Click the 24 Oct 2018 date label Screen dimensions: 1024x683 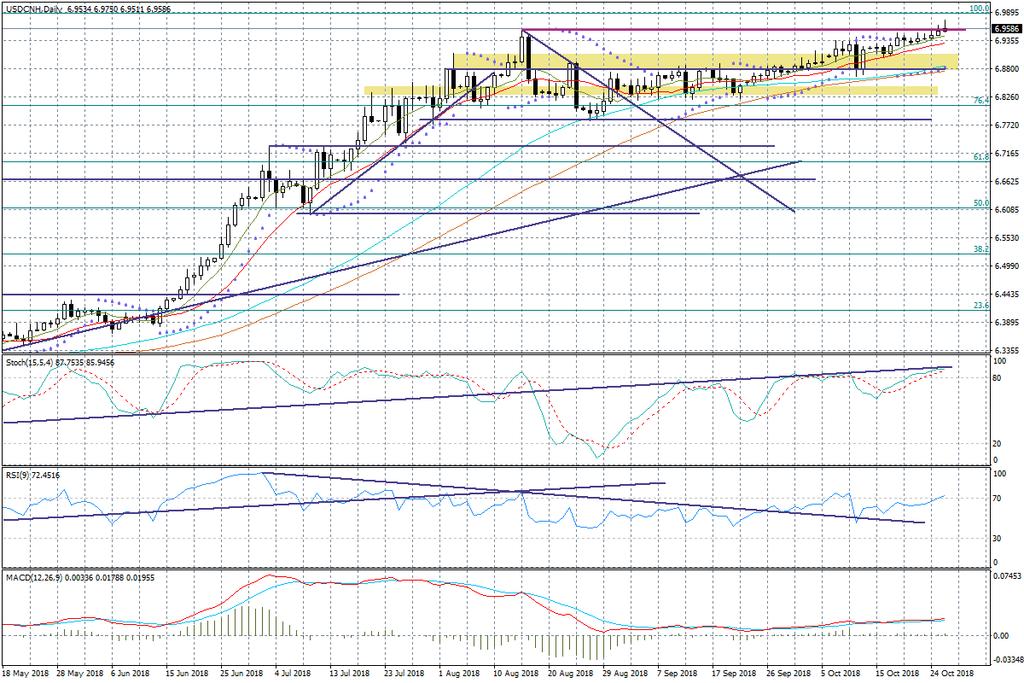[952, 673]
